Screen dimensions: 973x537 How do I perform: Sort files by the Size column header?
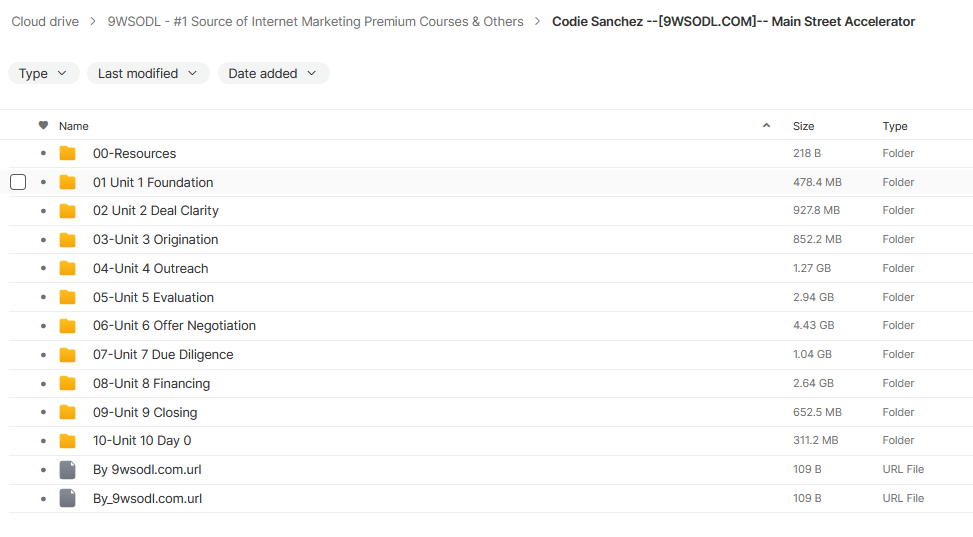pos(803,126)
